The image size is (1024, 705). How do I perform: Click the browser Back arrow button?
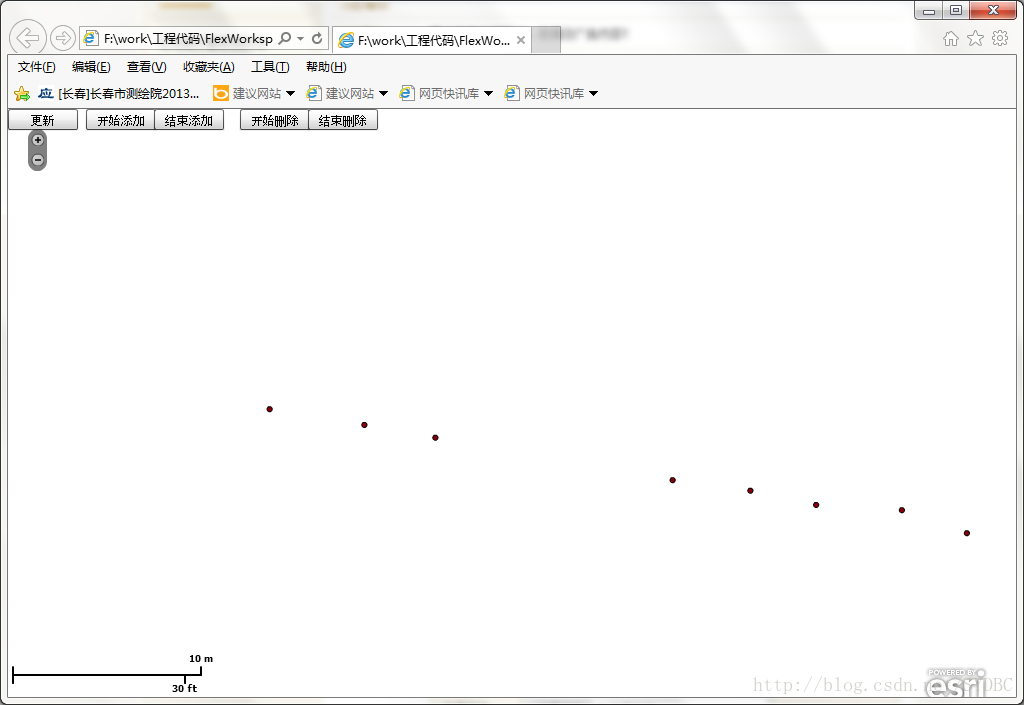(27, 38)
